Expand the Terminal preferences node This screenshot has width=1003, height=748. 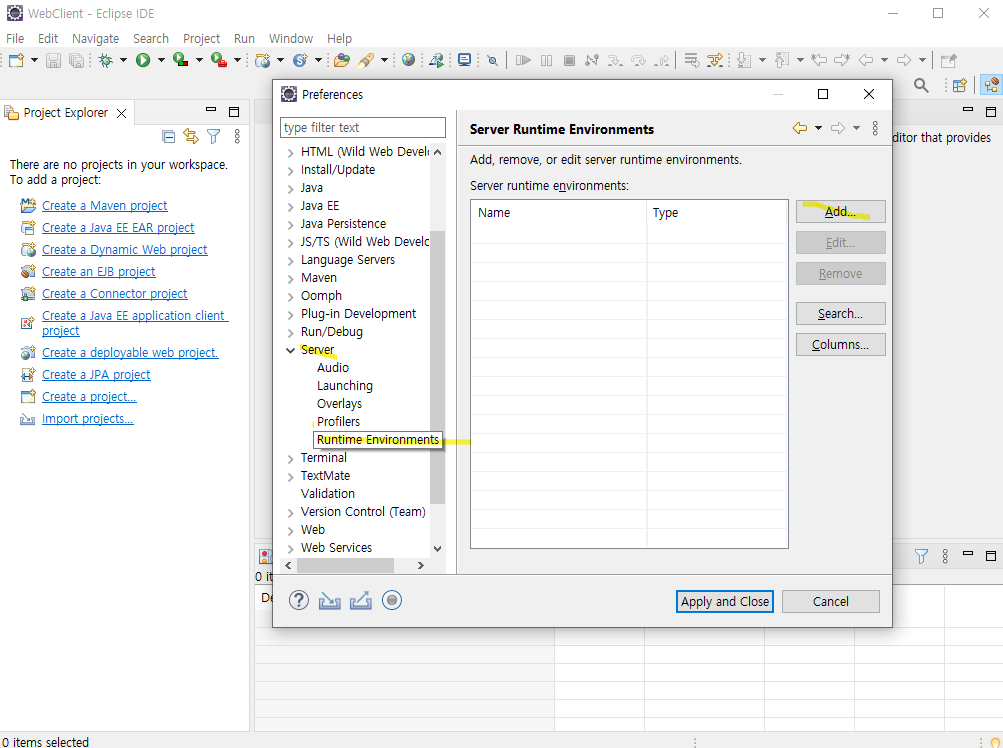point(290,458)
